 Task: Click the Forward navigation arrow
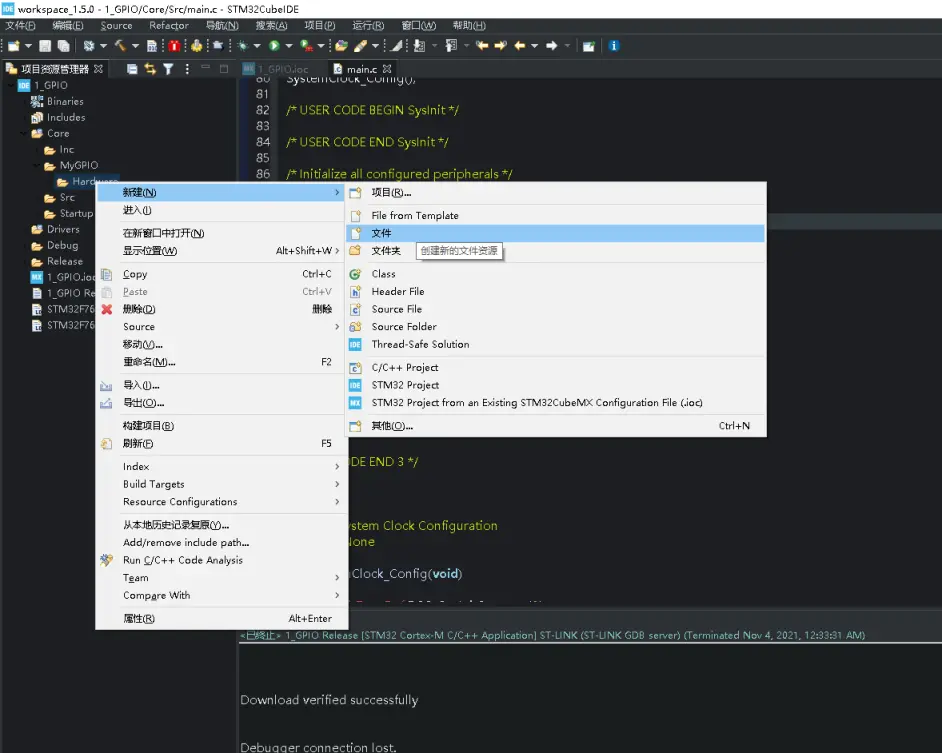[552, 46]
